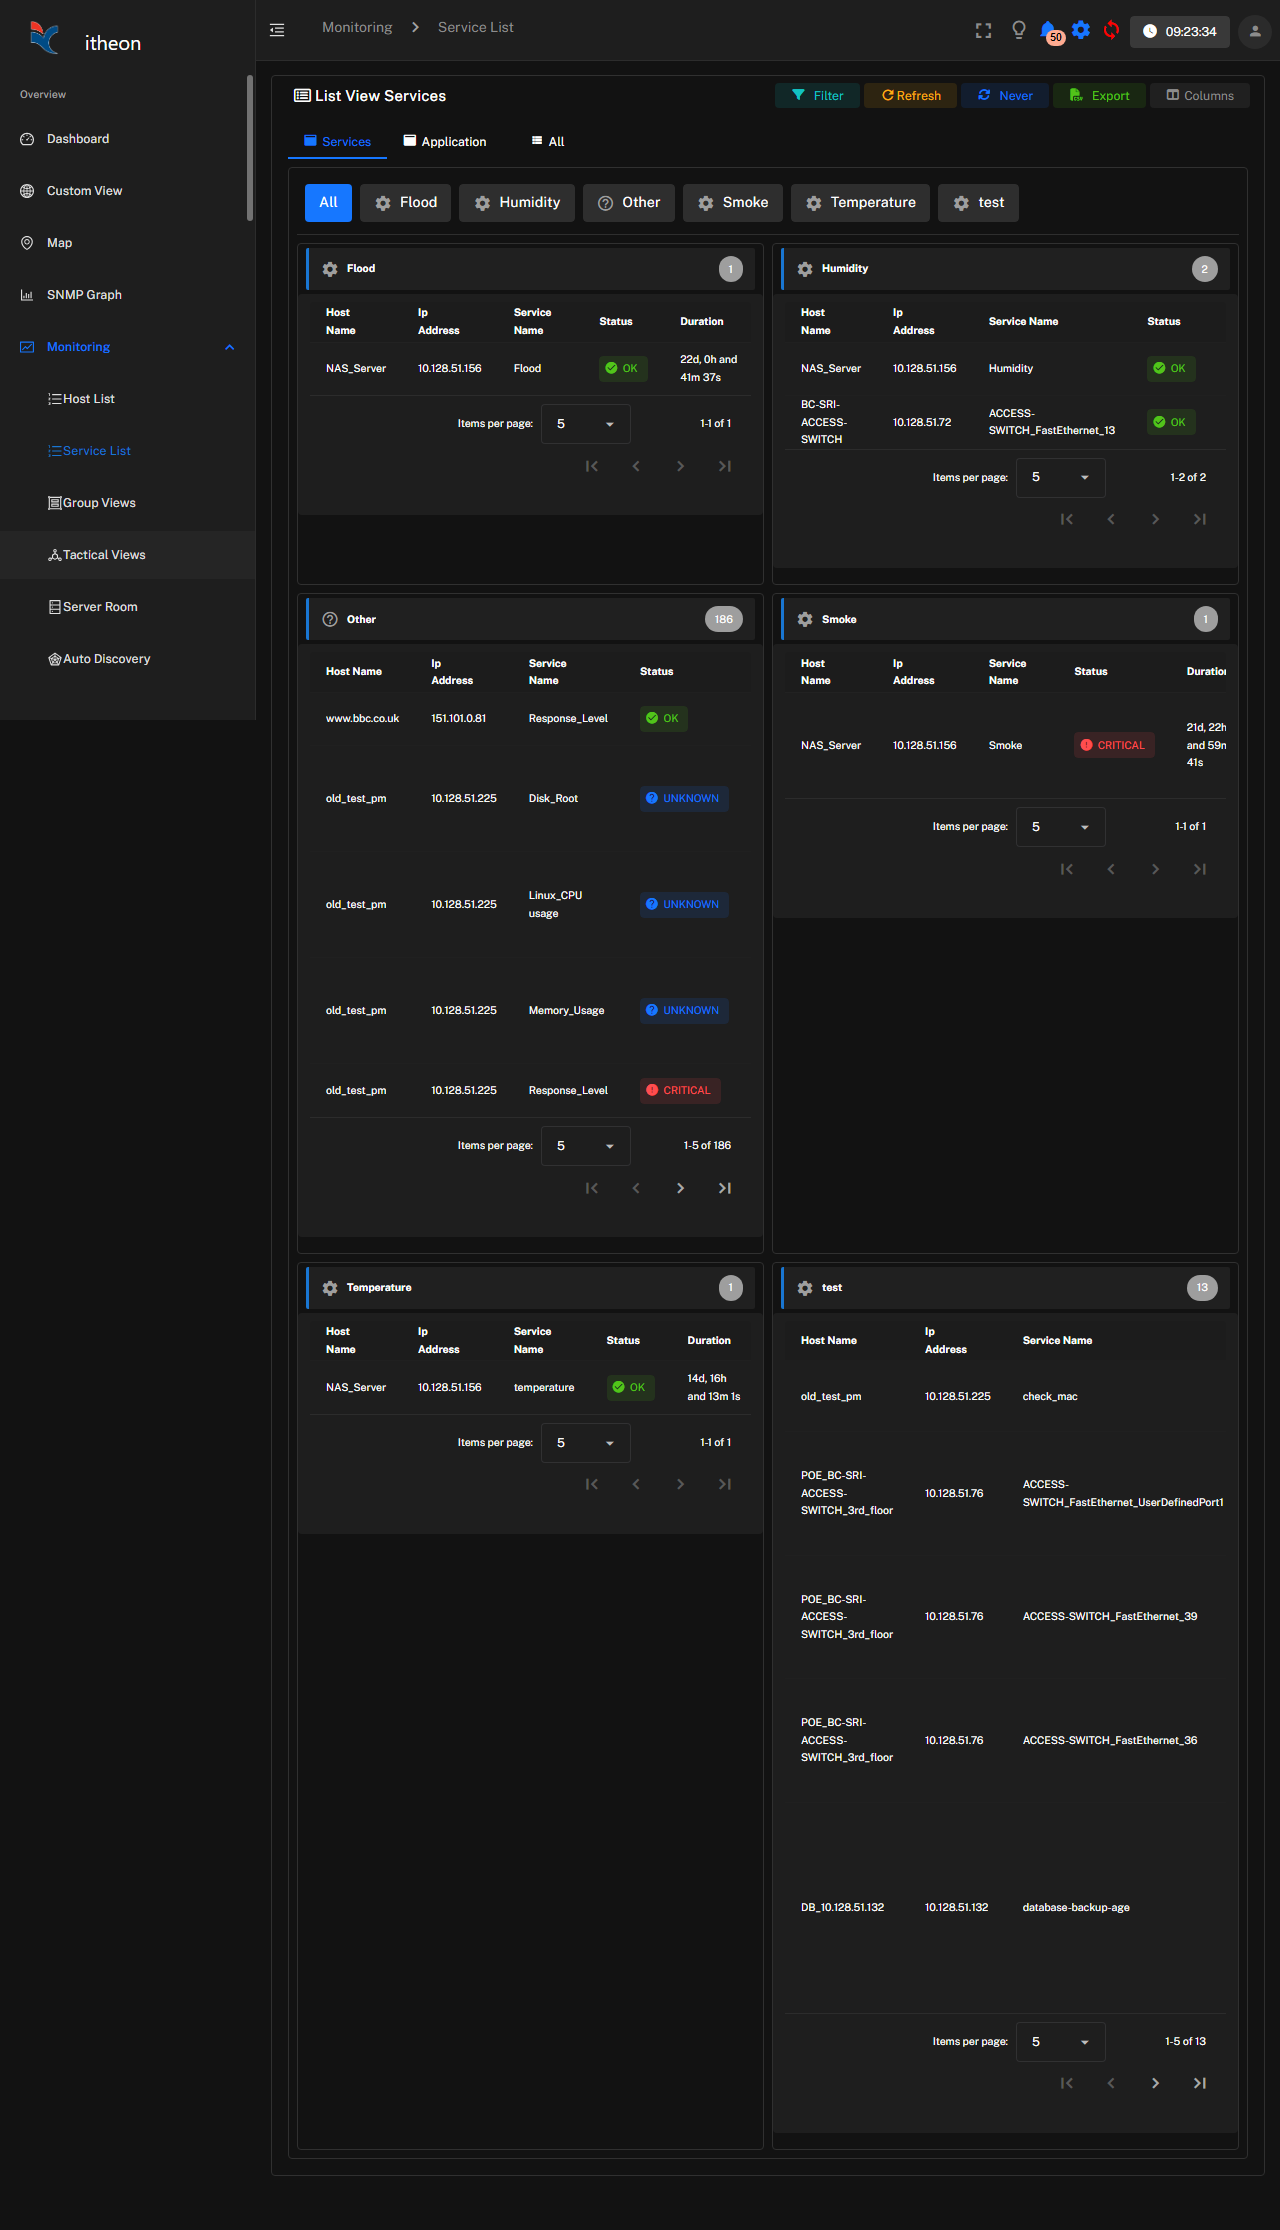This screenshot has width=1280, height=2230.
Task: Click previous-page arrow in Smoke panel
Action: [1111, 869]
